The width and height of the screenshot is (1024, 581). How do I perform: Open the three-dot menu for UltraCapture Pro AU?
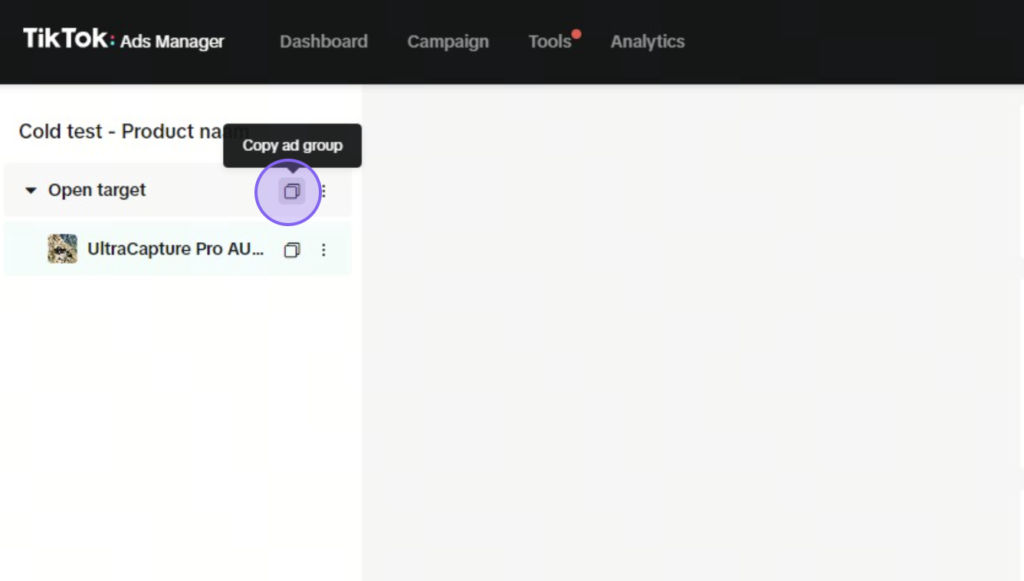323,250
